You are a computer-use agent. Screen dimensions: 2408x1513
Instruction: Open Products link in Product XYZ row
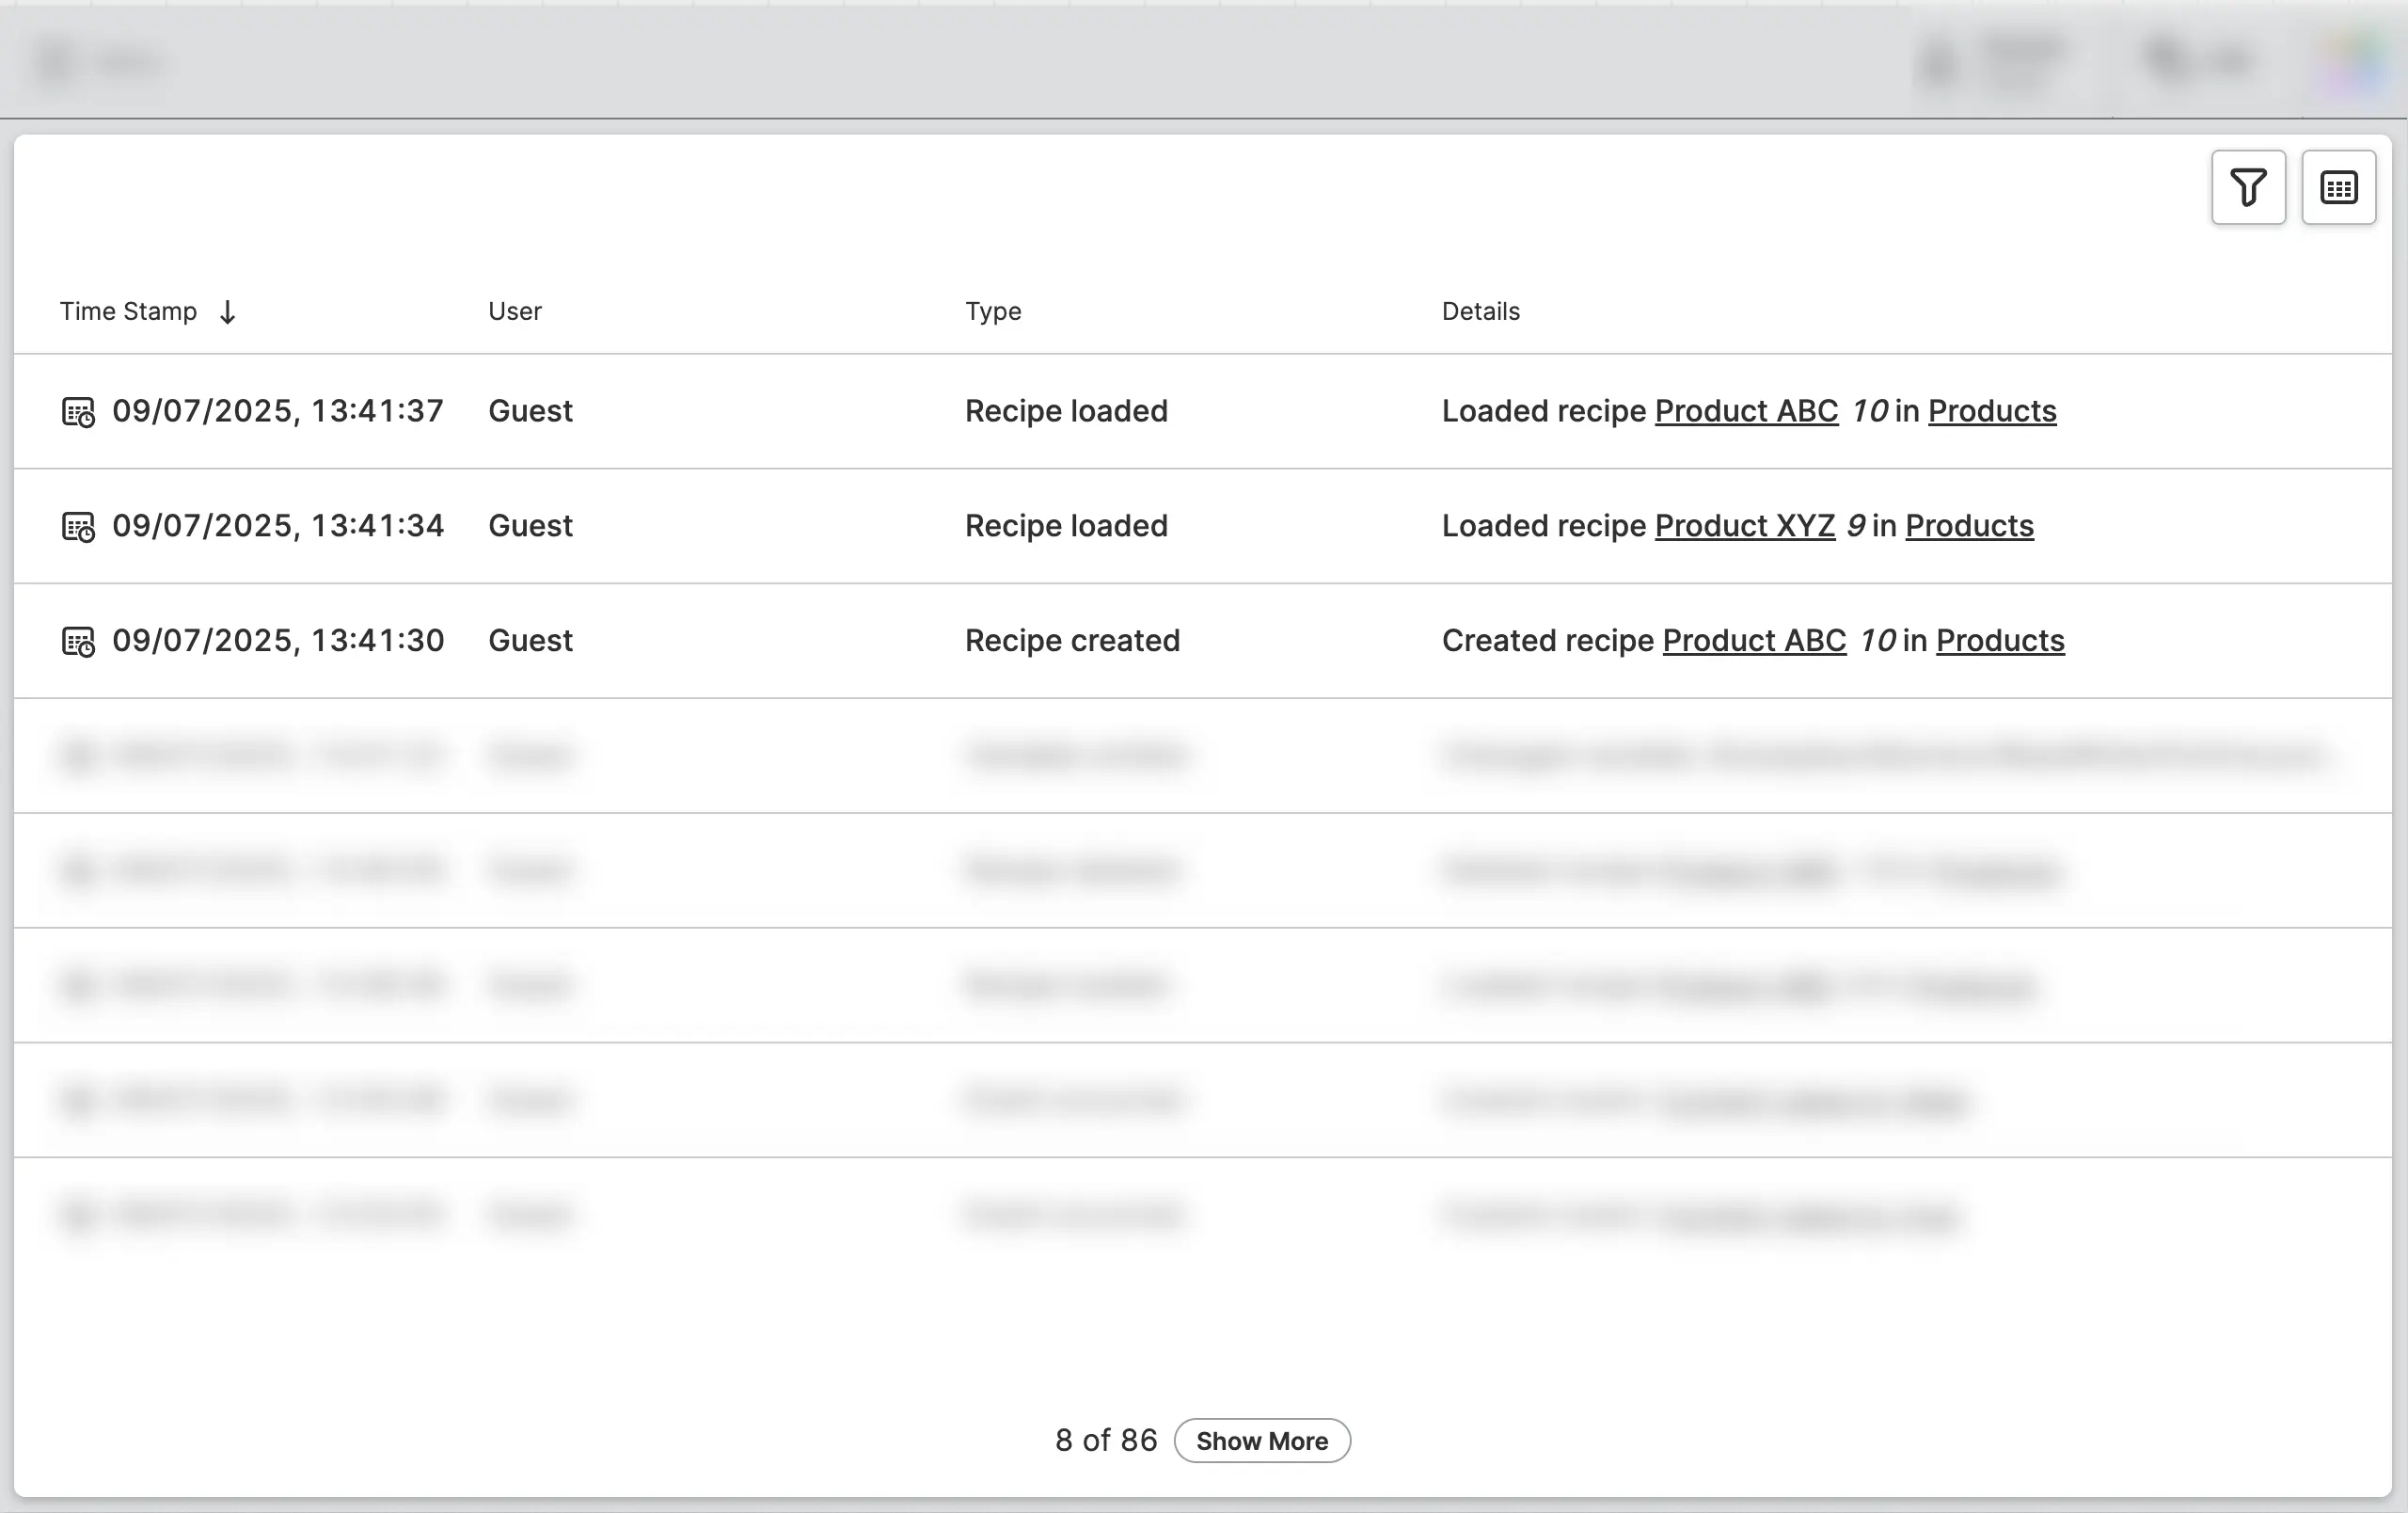1968,526
